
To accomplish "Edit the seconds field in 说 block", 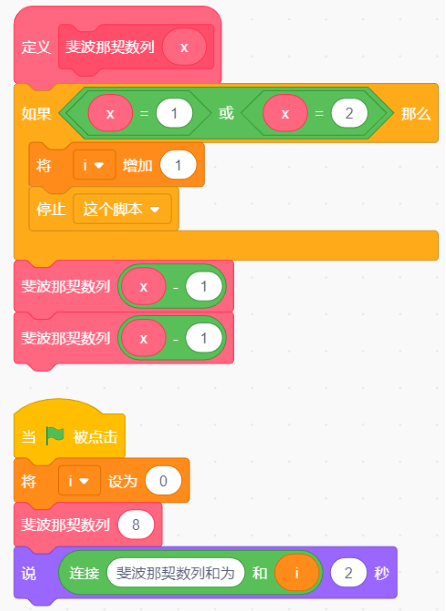I will (348, 573).
